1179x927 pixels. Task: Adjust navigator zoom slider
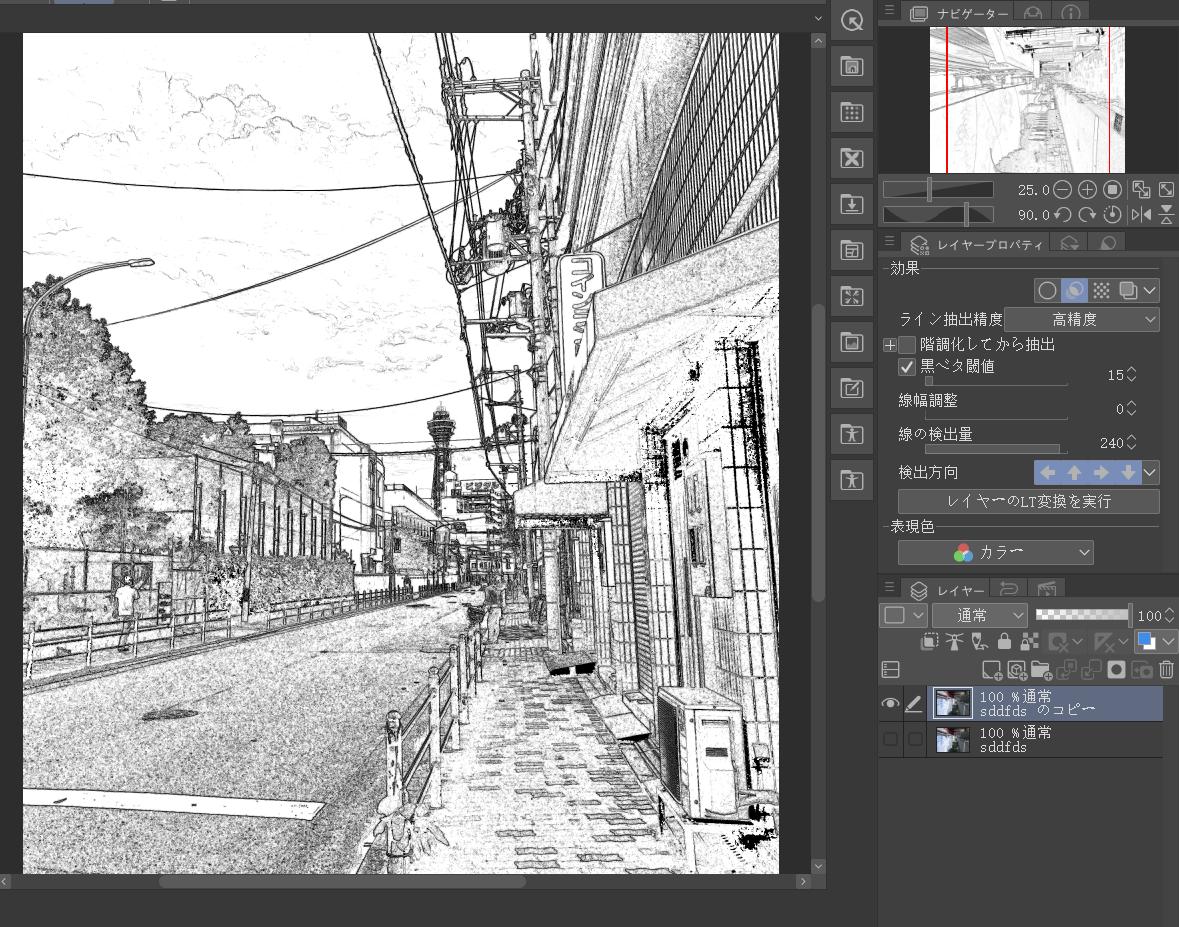938,189
